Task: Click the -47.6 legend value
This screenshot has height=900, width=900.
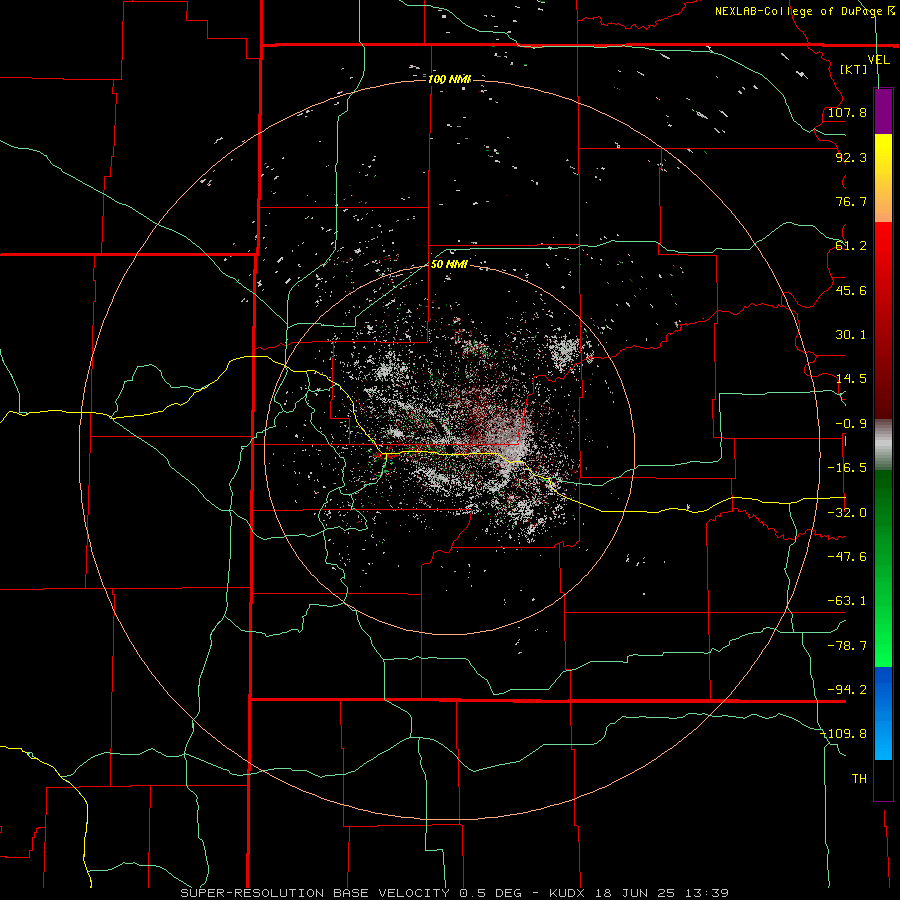Action: pyautogui.click(x=847, y=557)
